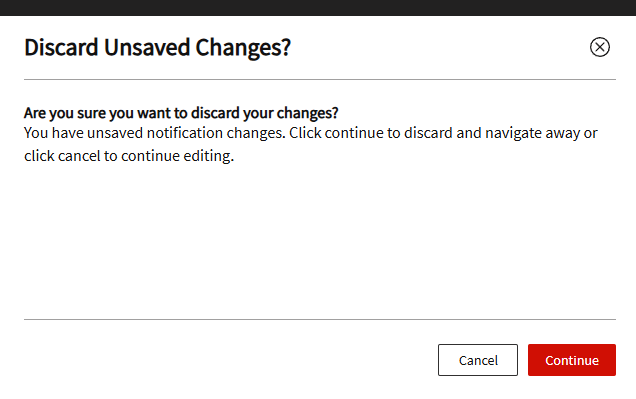Click the empty white area in the dialog body
Screen dimensions: 636x399
pos(320,241)
